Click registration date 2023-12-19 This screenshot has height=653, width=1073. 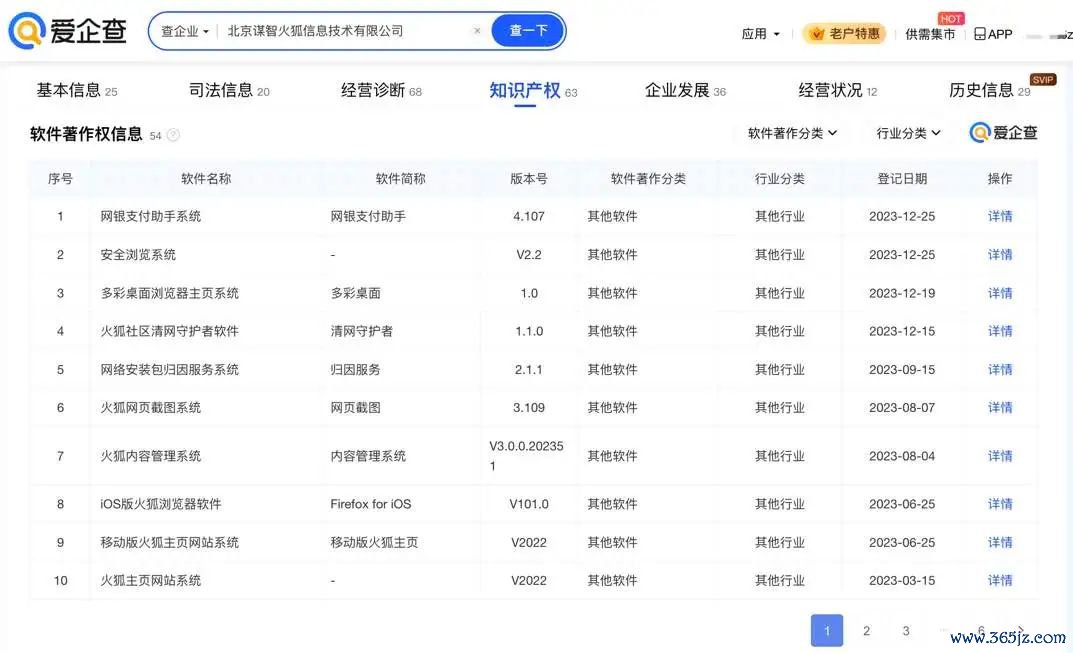902,293
